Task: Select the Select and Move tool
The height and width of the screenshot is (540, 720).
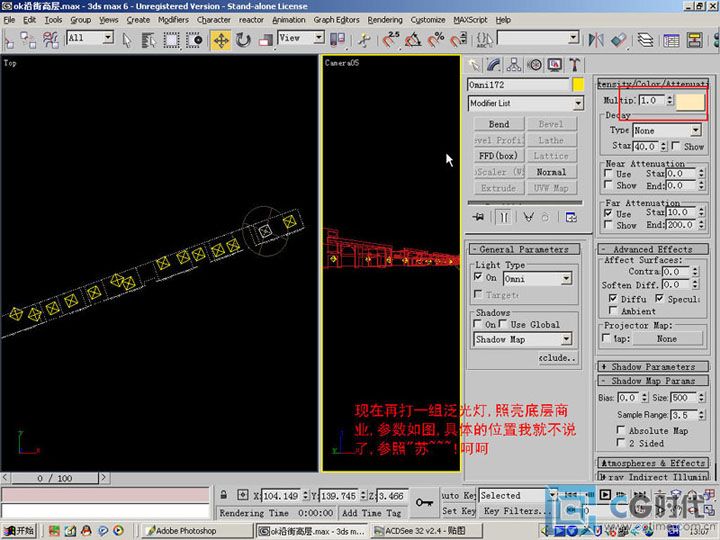Action: click(221, 40)
